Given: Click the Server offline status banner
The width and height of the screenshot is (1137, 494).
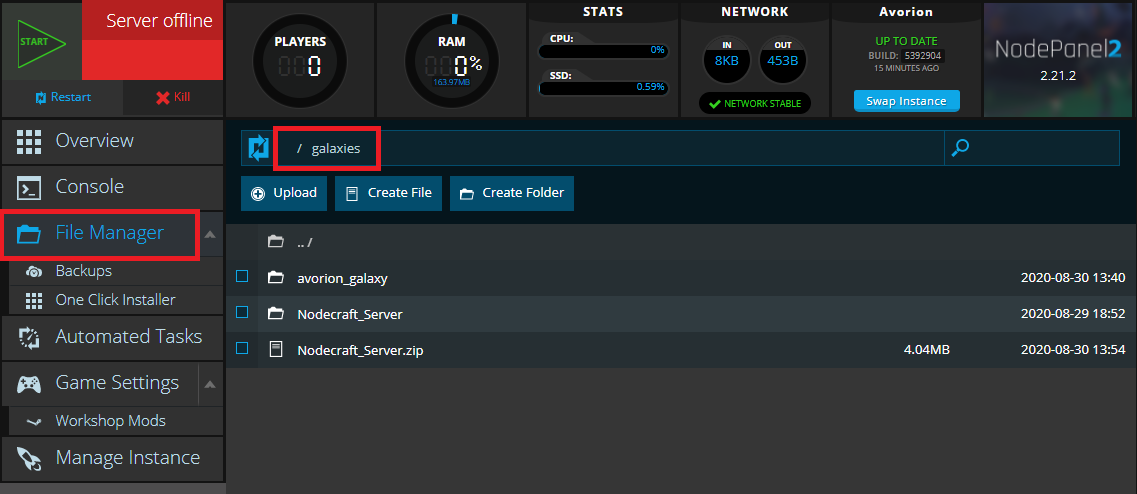Looking at the screenshot, I should [152, 41].
